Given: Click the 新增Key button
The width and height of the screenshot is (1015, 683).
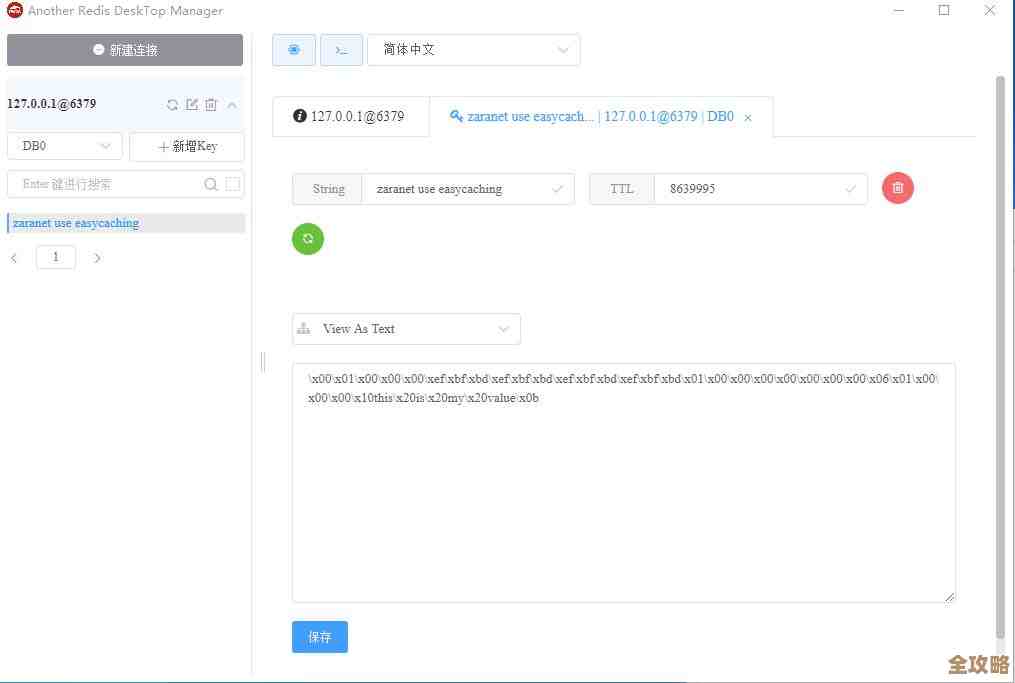Looking at the screenshot, I should (187, 145).
